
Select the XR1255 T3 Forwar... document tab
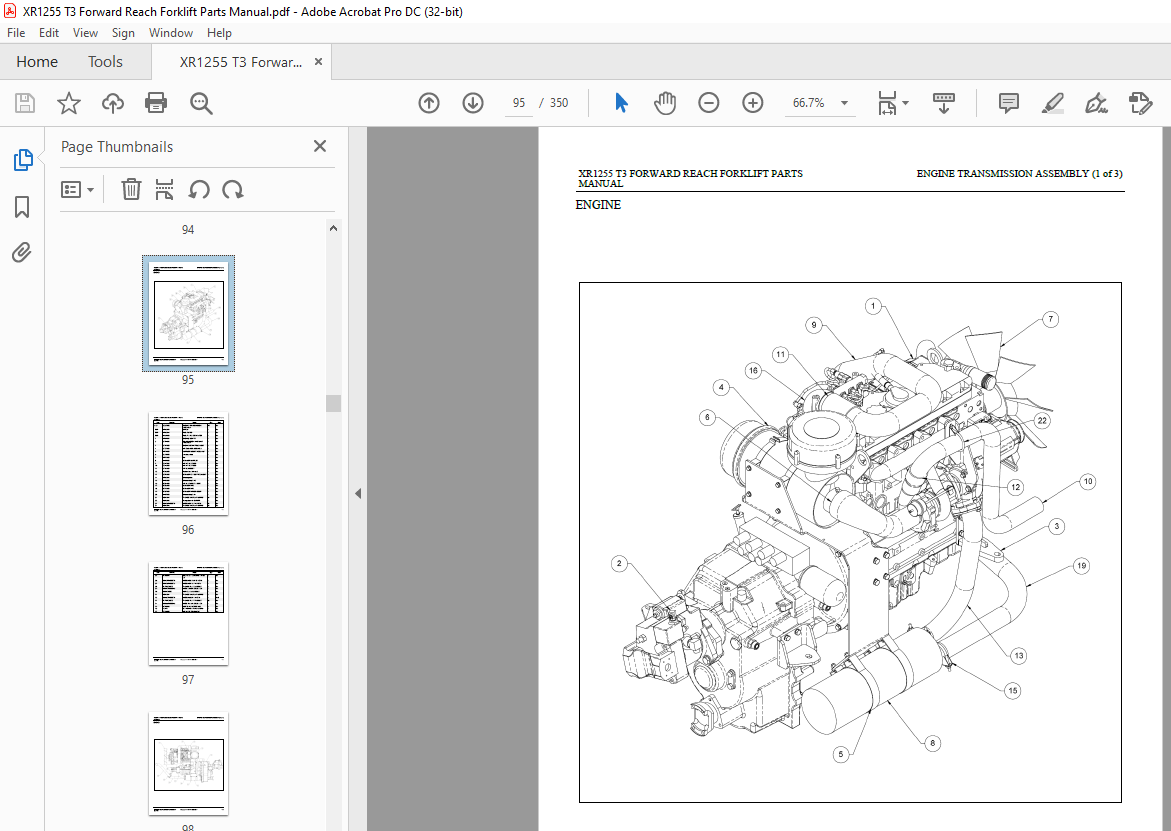click(240, 62)
